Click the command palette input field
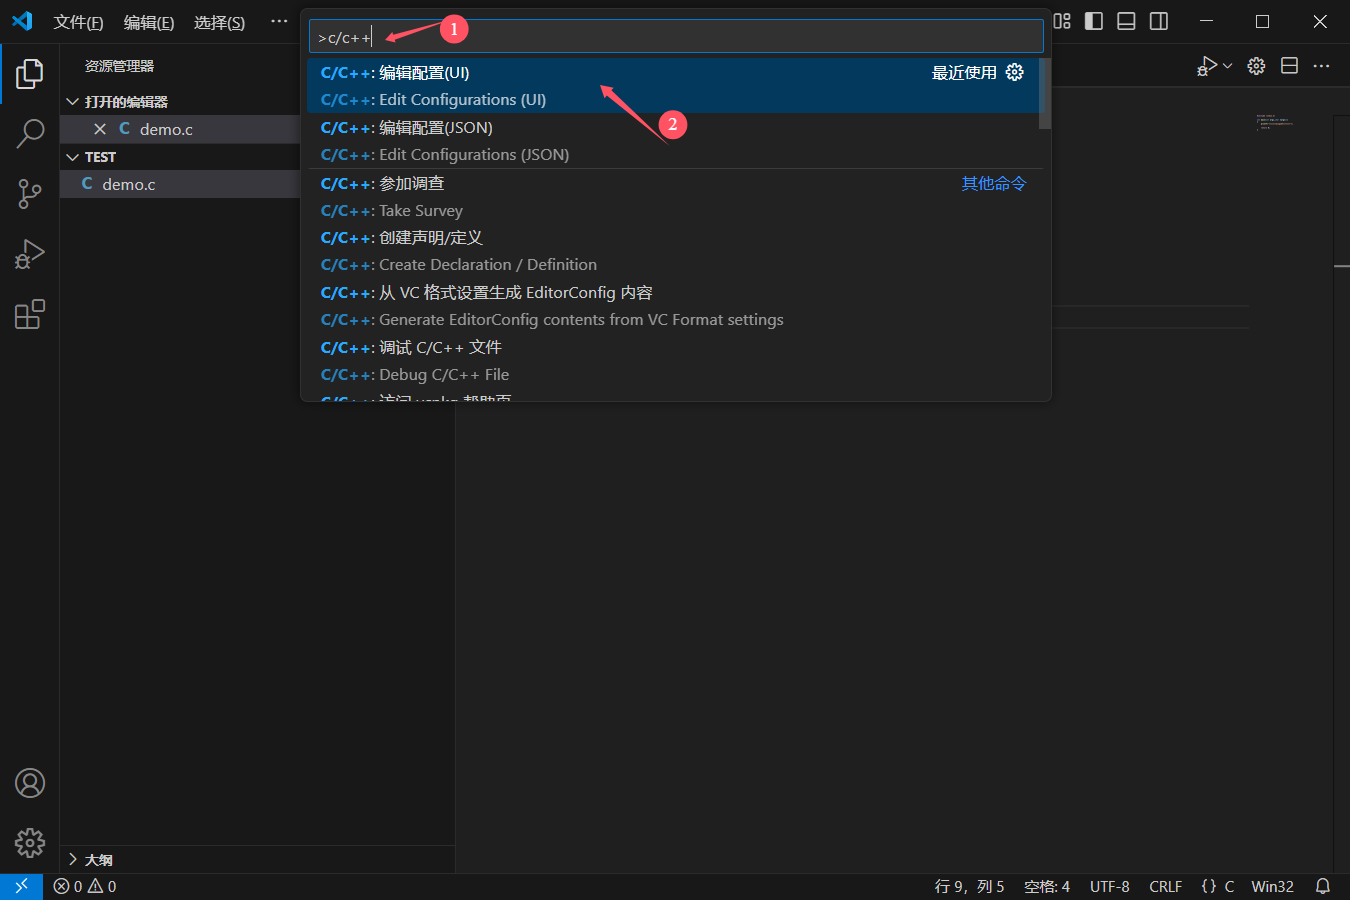The image size is (1350, 900). tap(676, 37)
